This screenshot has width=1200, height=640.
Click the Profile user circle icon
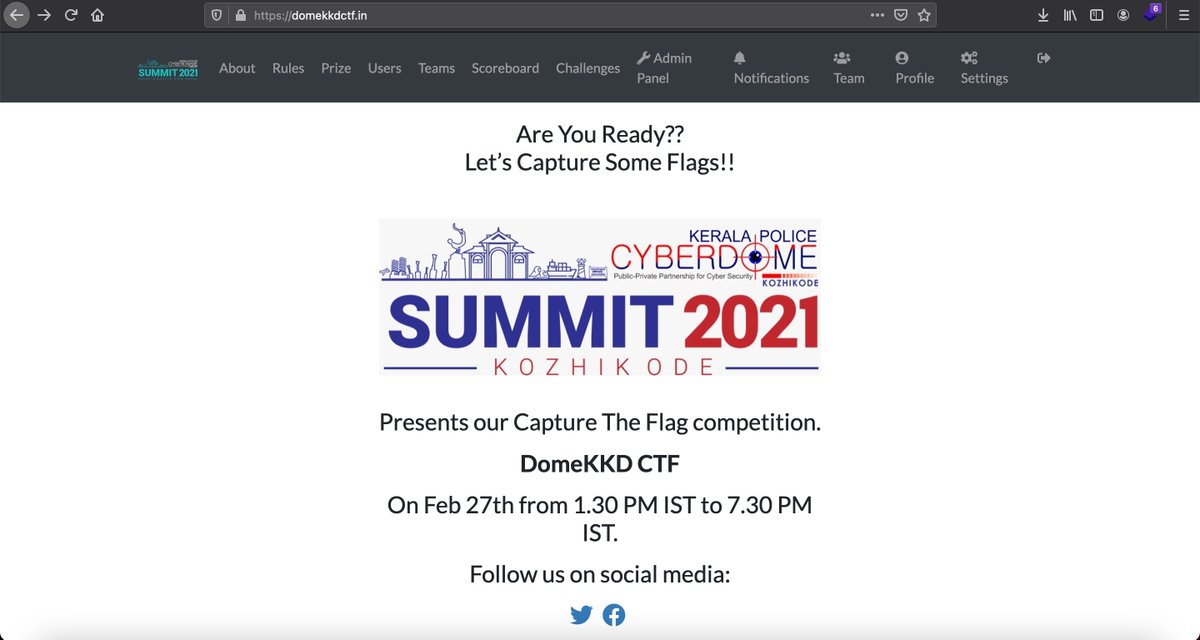[x=902, y=58]
